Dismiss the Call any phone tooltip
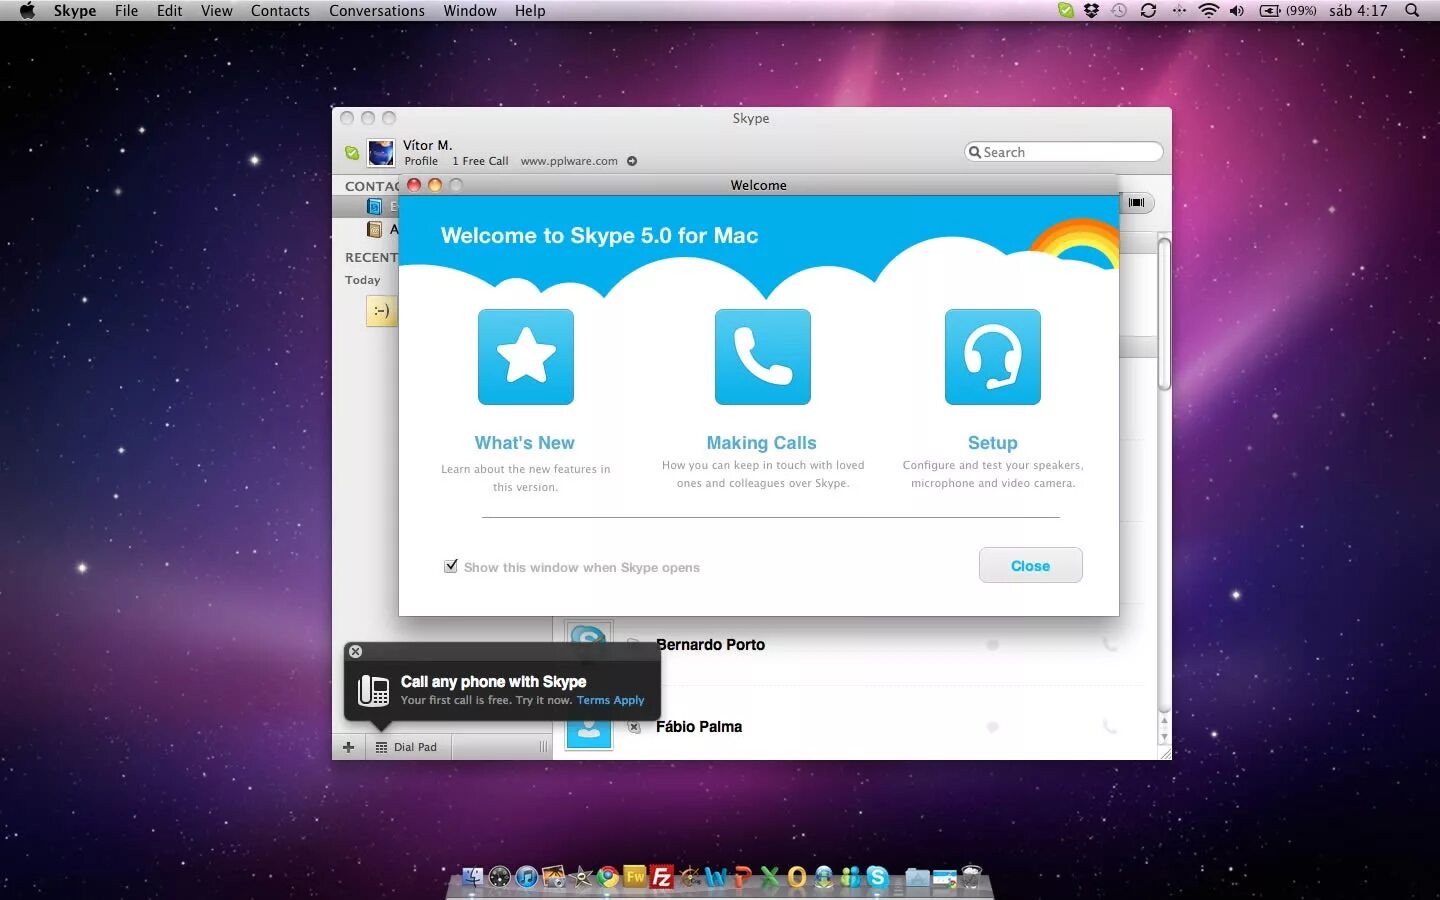This screenshot has width=1440, height=900. click(x=355, y=651)
